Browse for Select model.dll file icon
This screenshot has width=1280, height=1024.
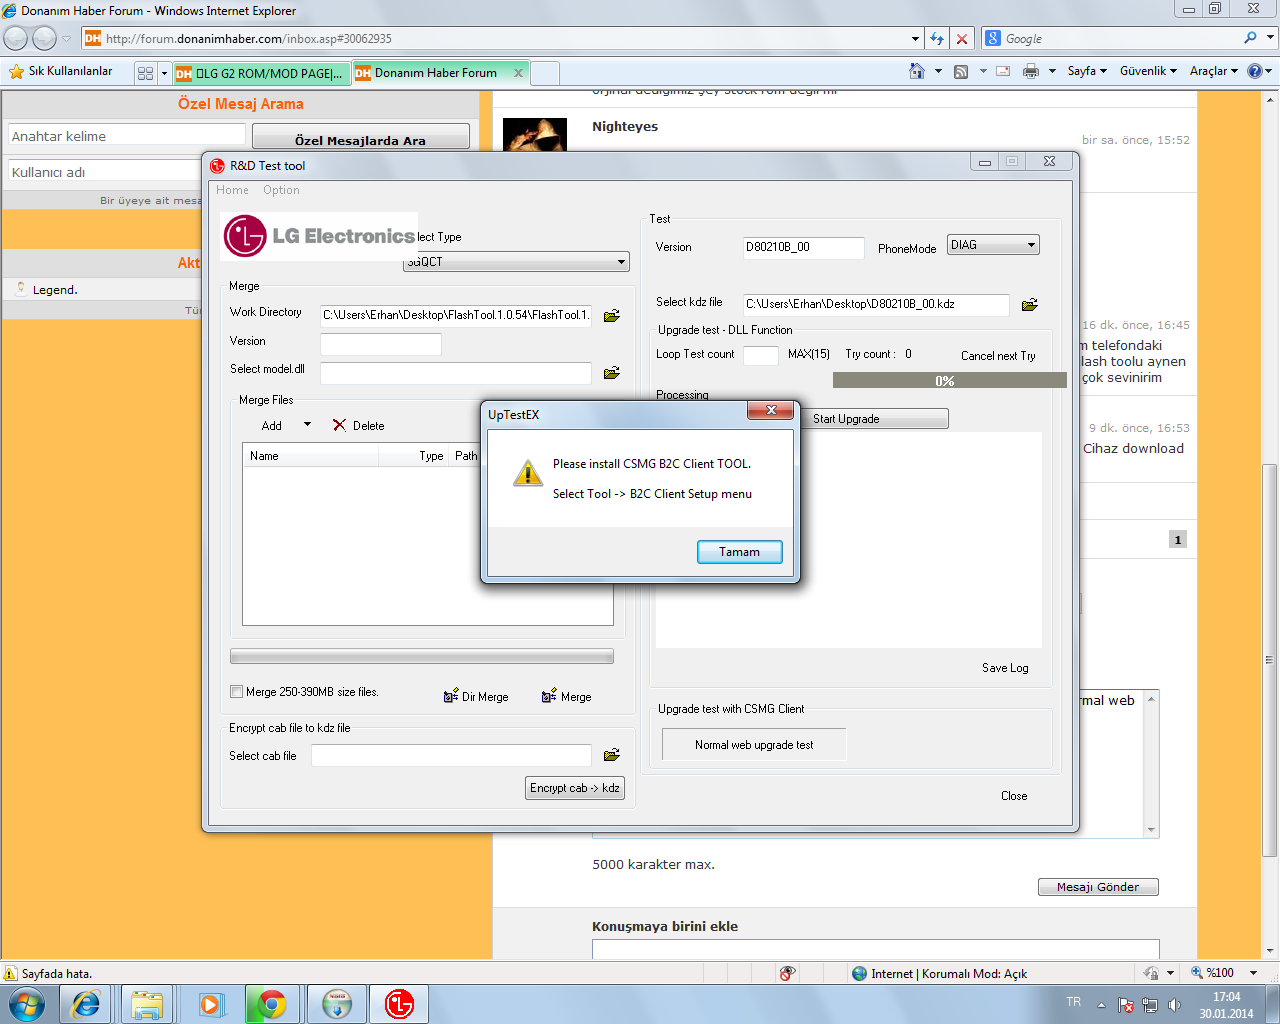click(612, 372)
